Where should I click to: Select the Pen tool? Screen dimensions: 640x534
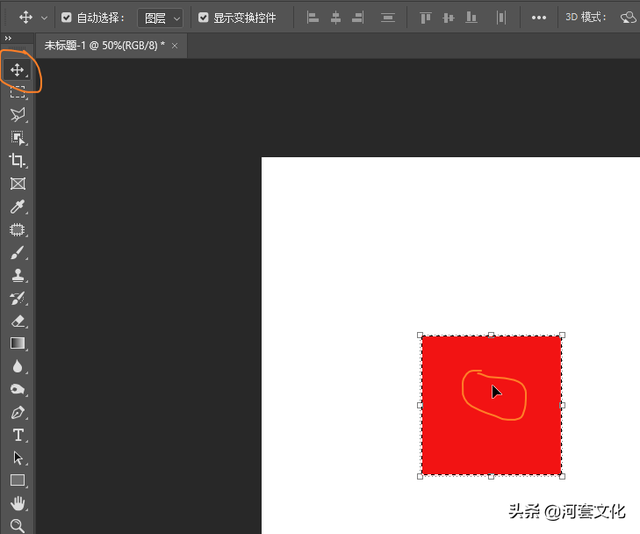(18, 413)
